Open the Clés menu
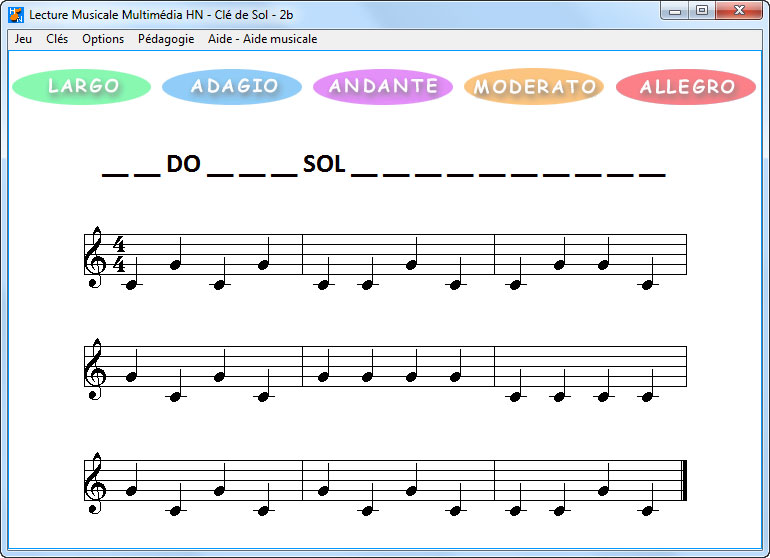The image size is (770, 558). coord(57,39)
